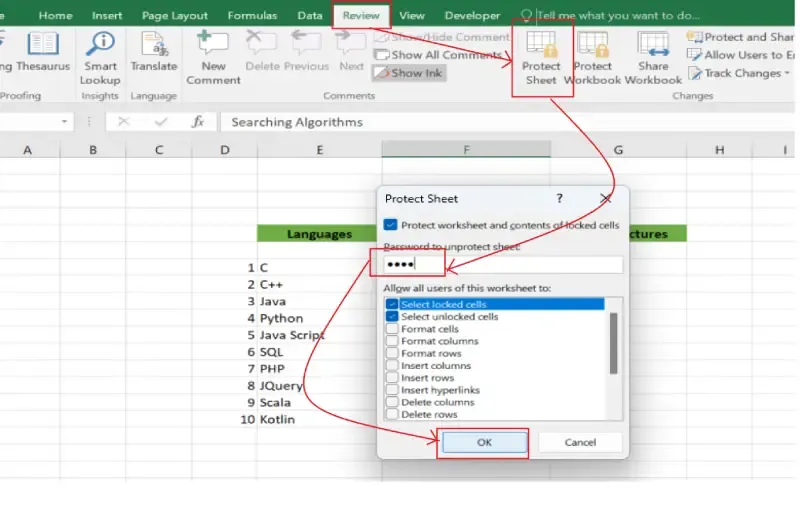Viewport: 800px width, 507px height.
Task: Open the Insert ribbon tab
Action: click(107, 15)
